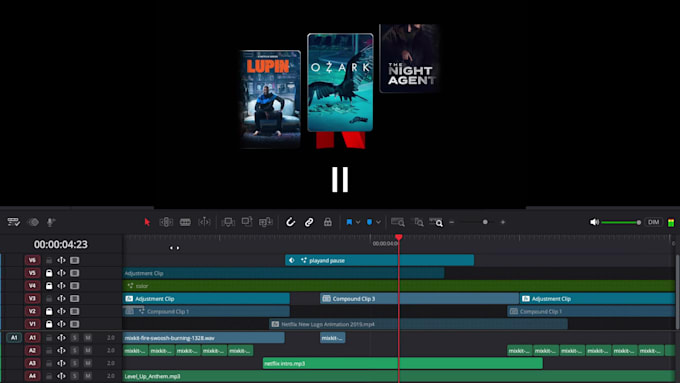Mute the A4 audio track
The image size is (680, 383).
(88, 376)
